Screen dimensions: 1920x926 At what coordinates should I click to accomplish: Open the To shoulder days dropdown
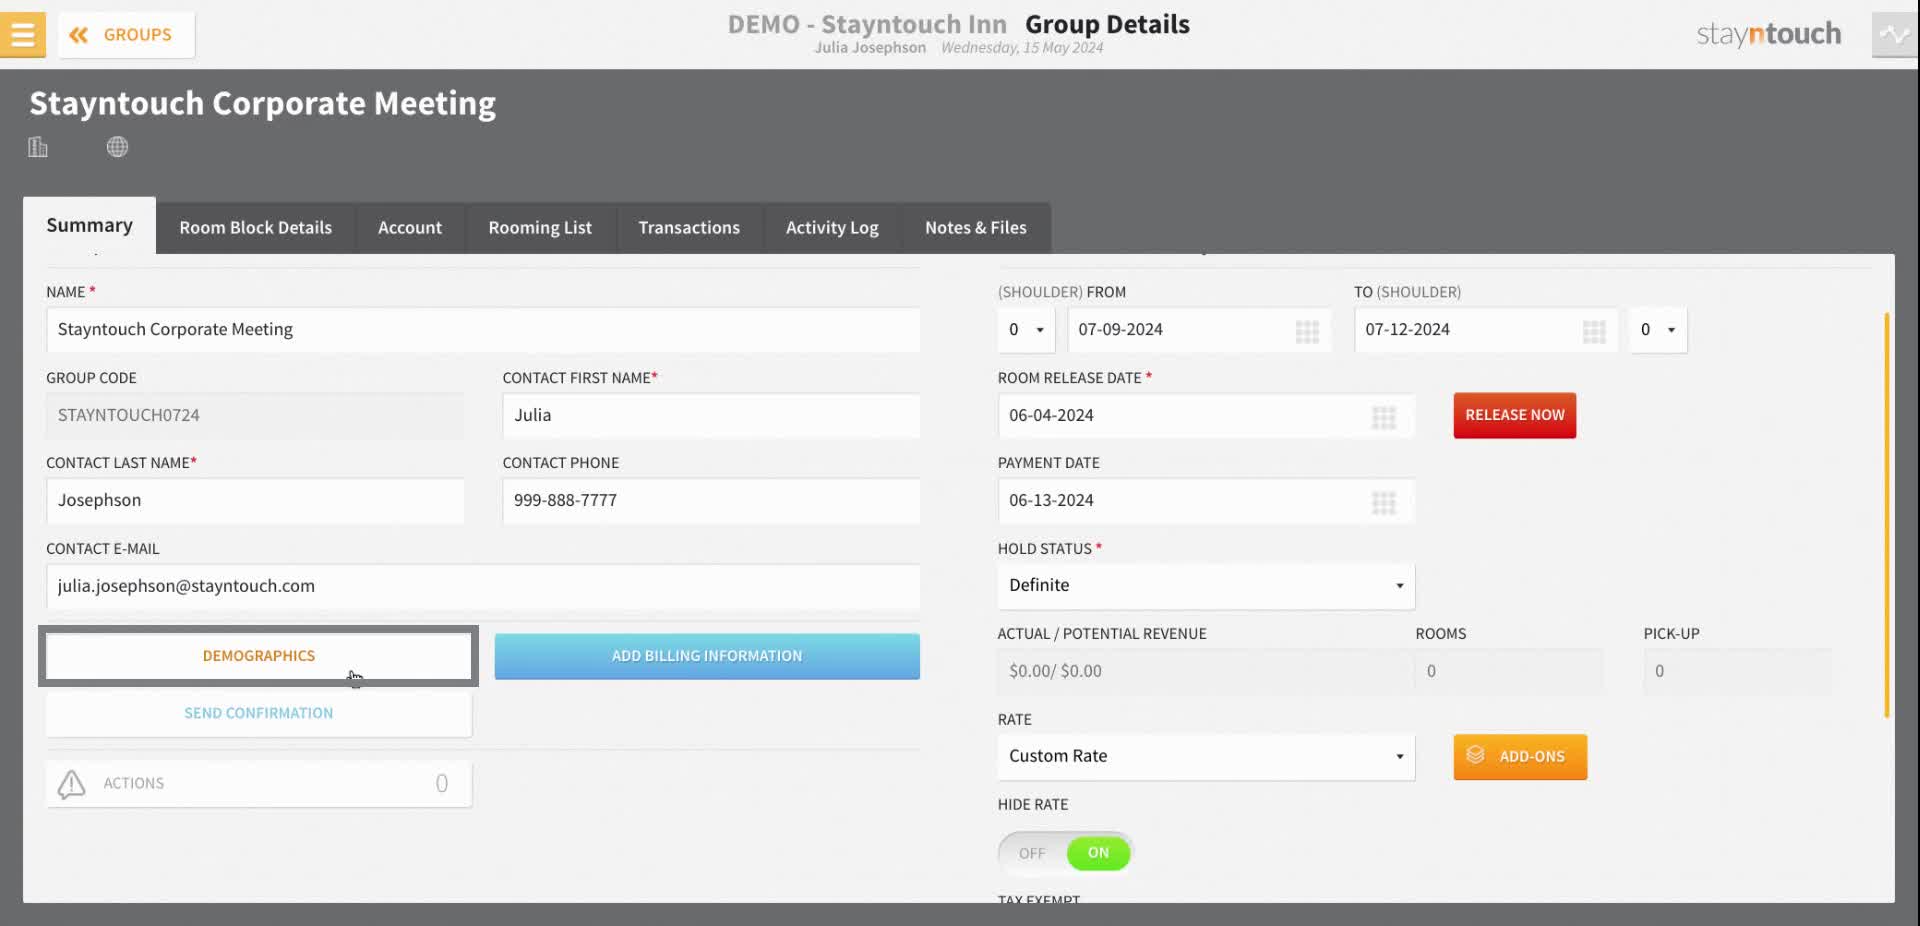[1657, 330]
